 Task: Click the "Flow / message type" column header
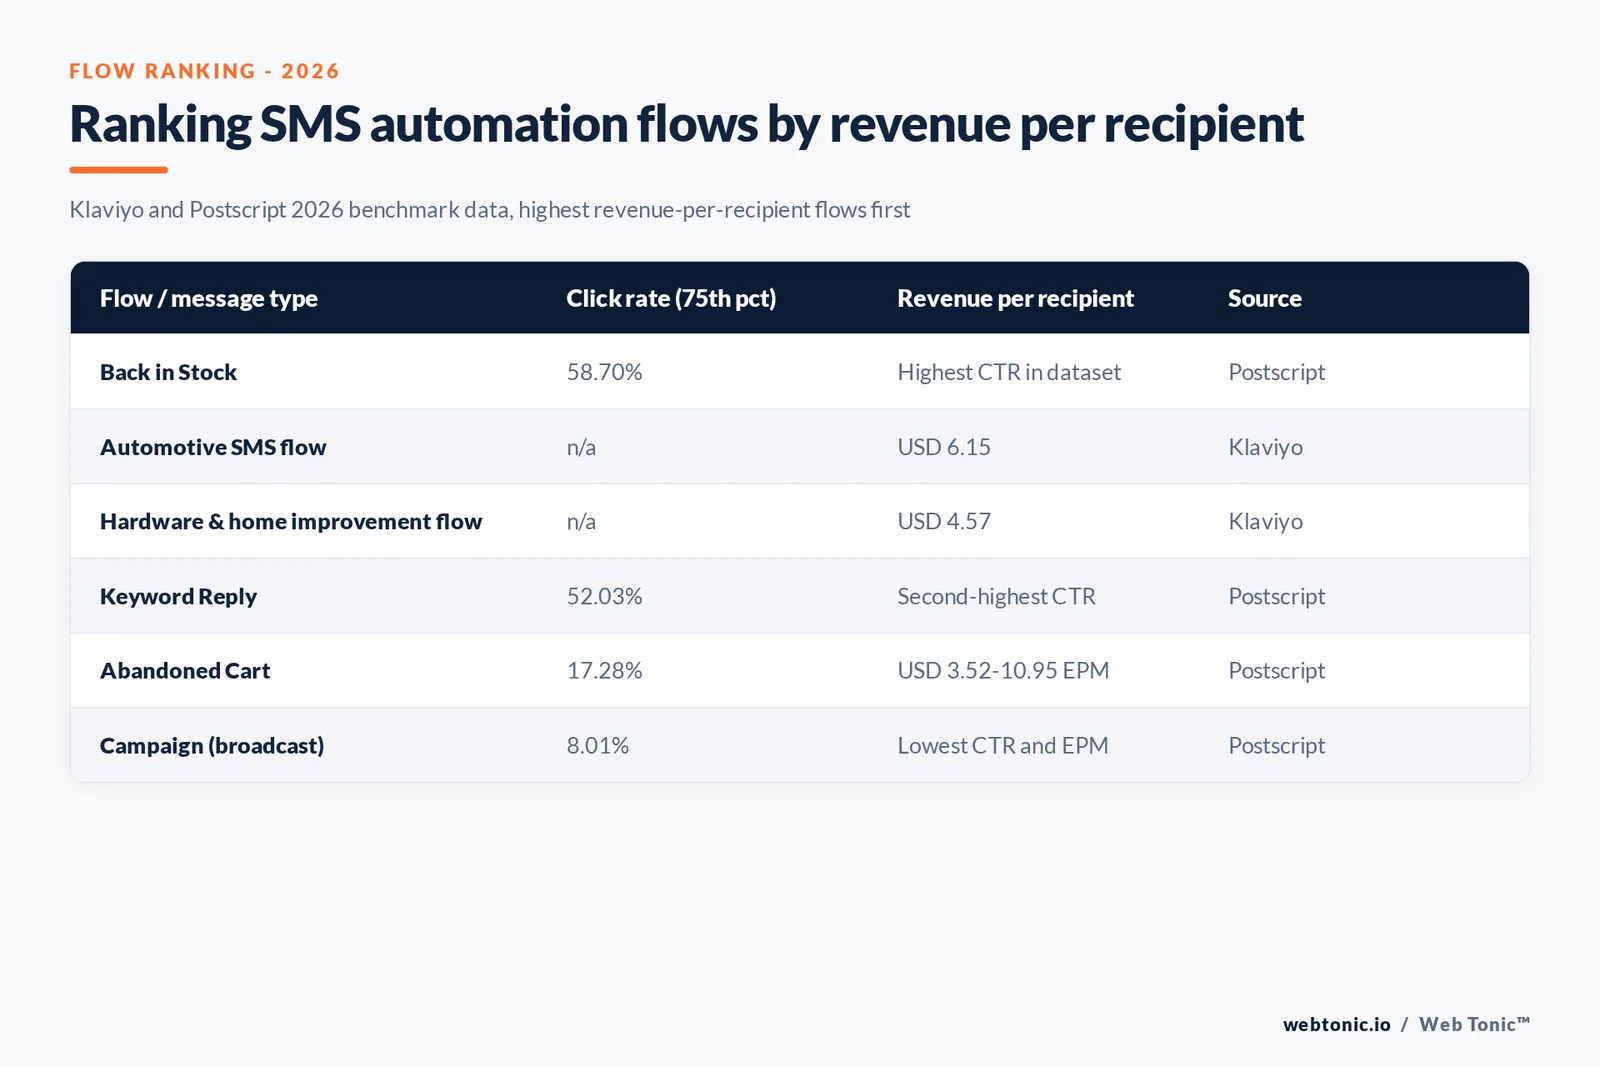click(x=208, y=298)
